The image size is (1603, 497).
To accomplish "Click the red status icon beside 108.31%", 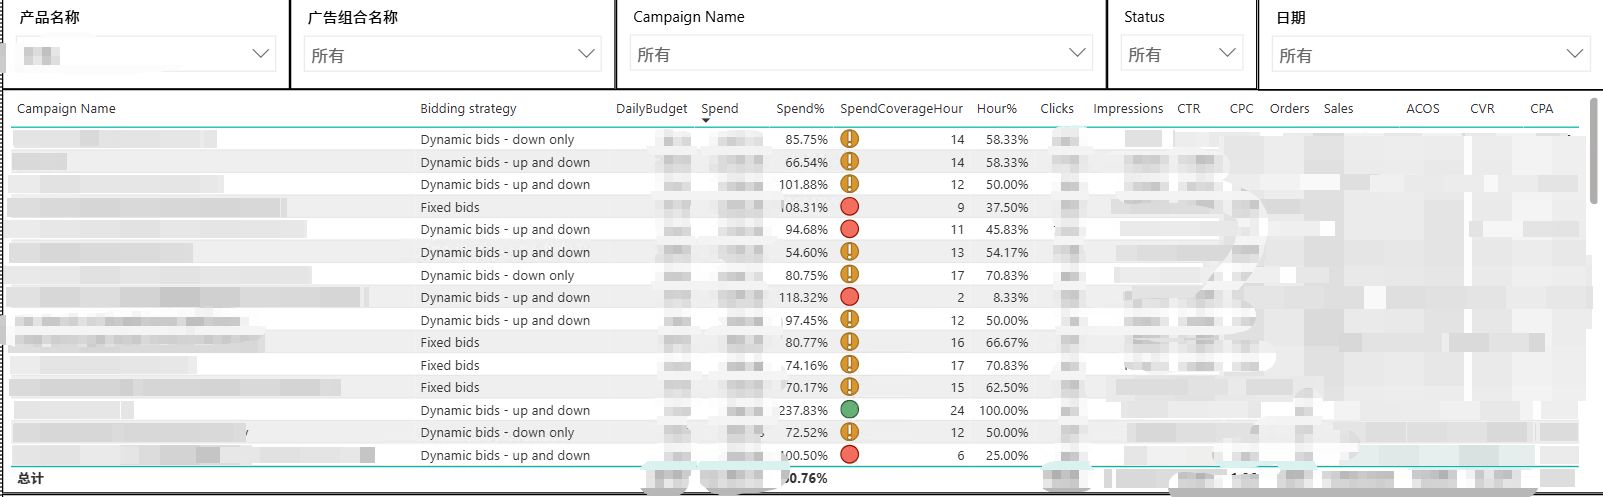I will tap(849, 206).
